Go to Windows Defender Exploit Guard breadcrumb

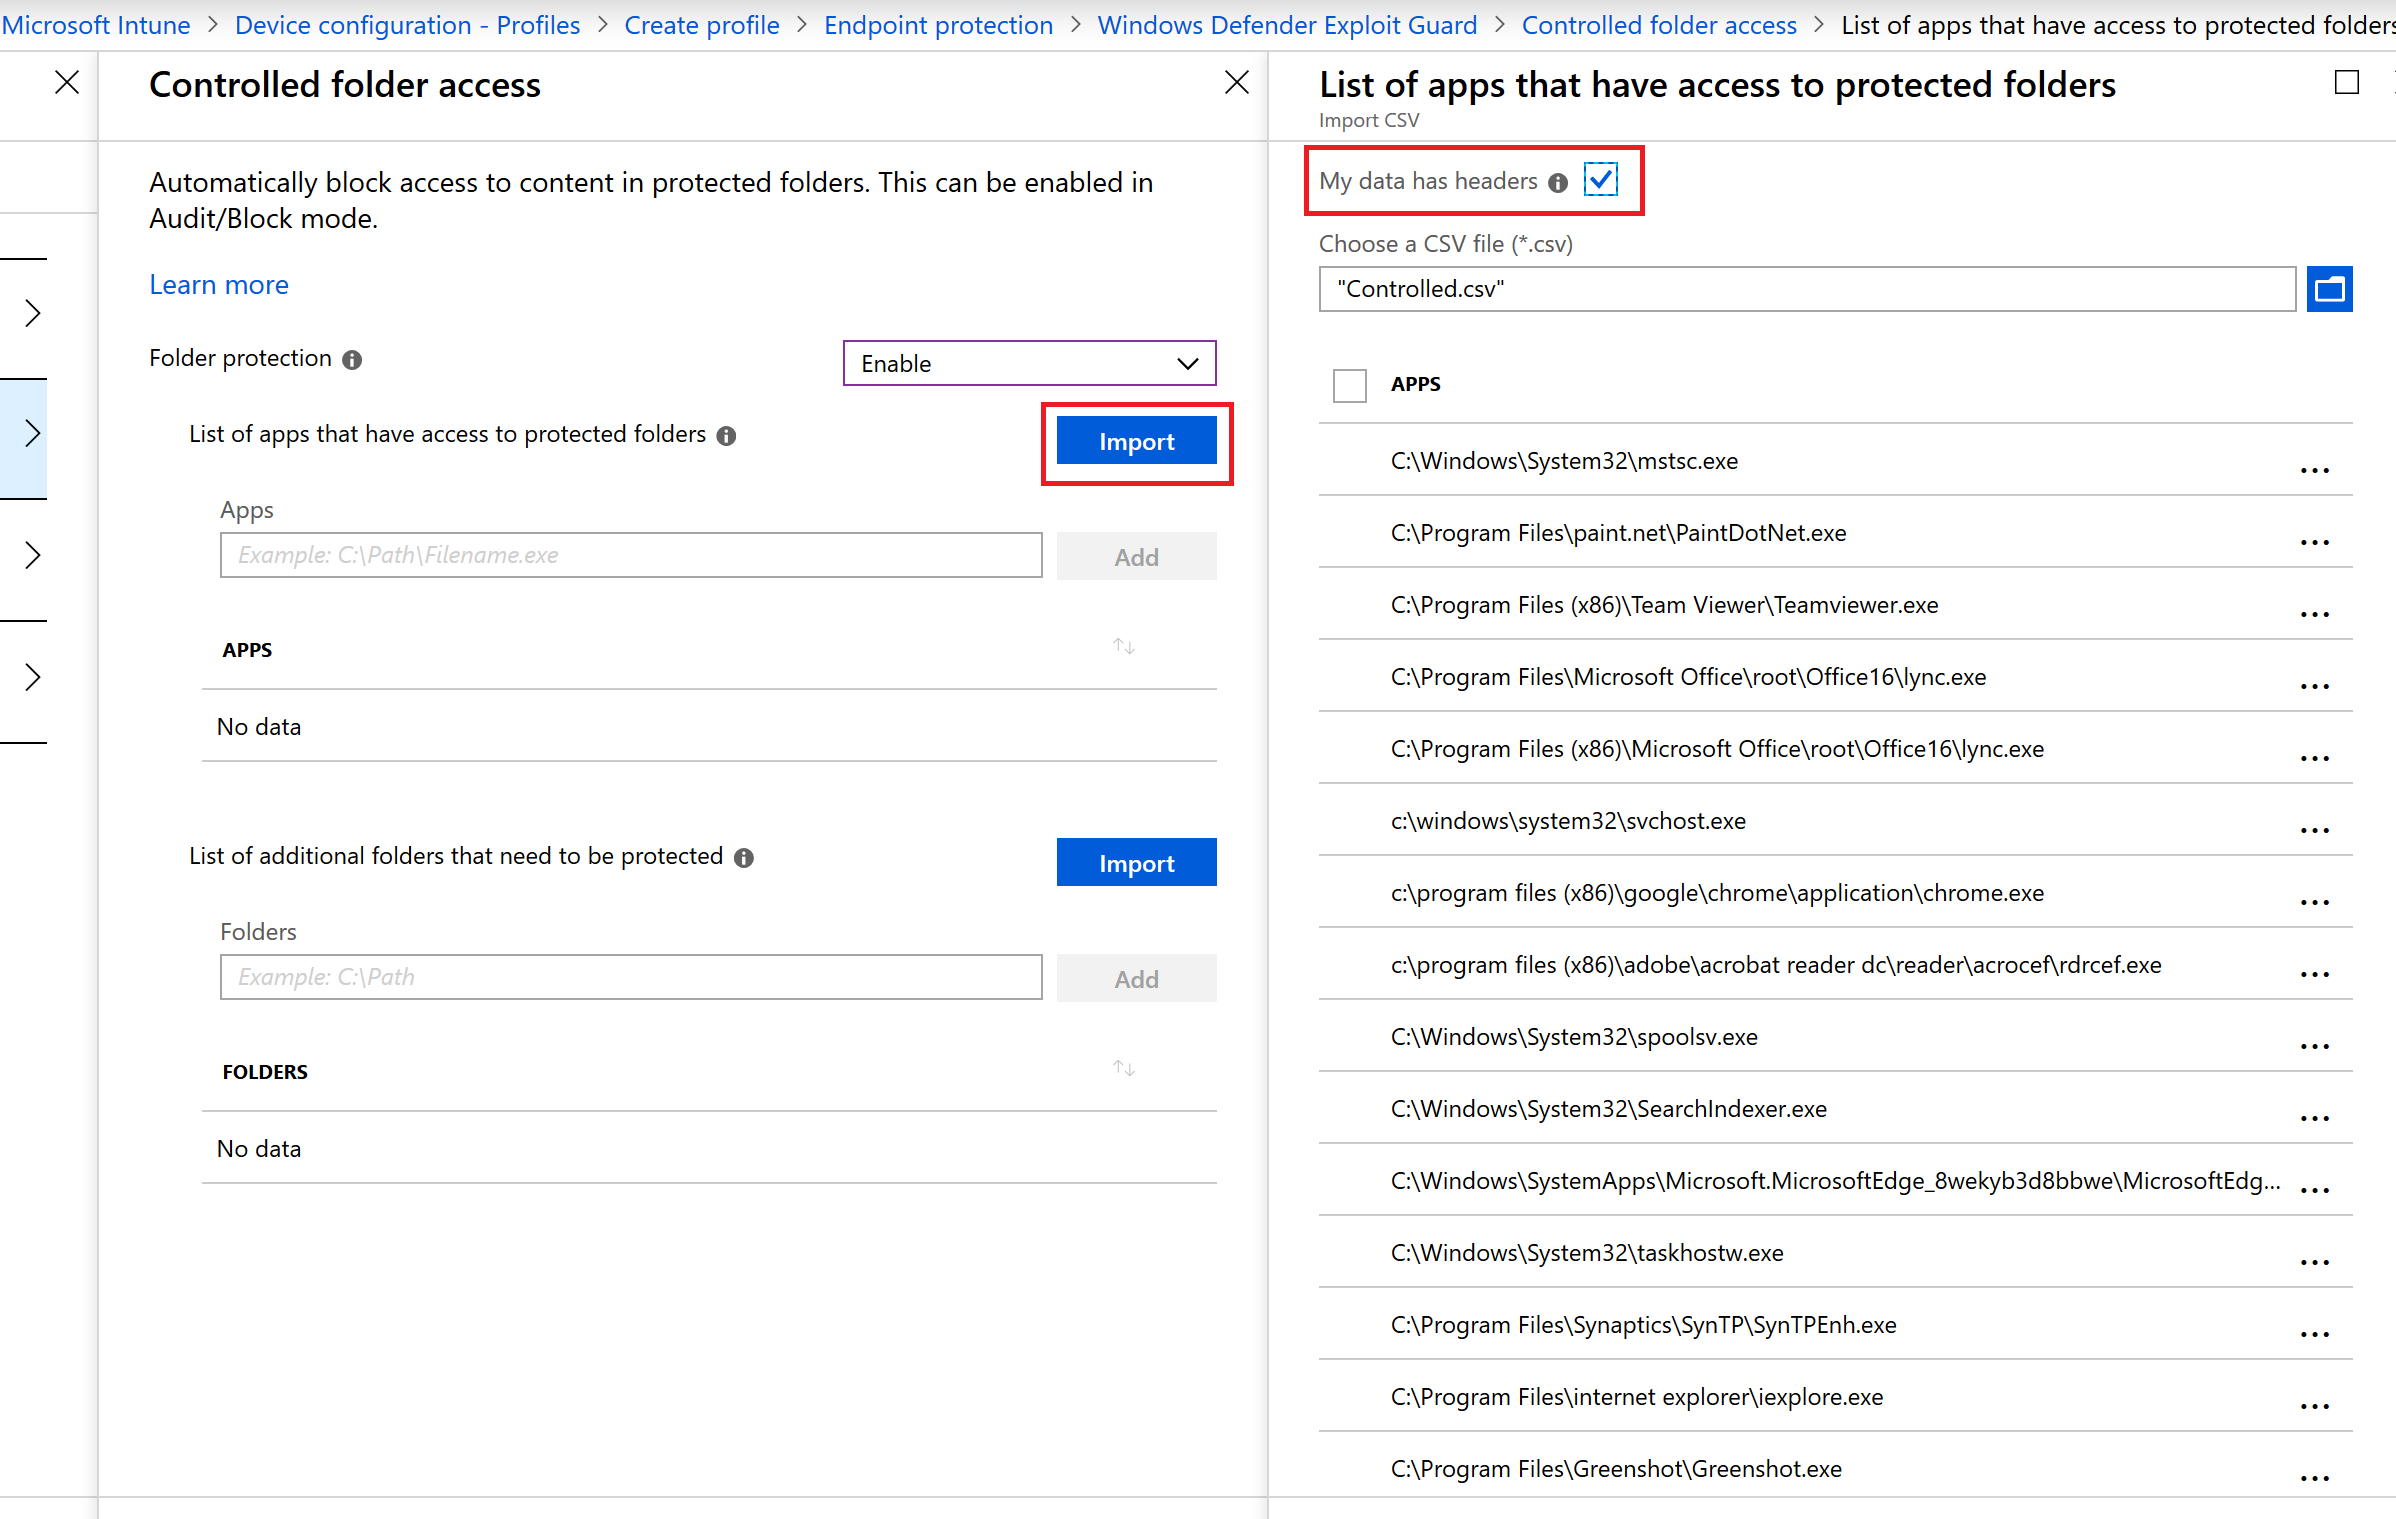(x=1287, y=25)
